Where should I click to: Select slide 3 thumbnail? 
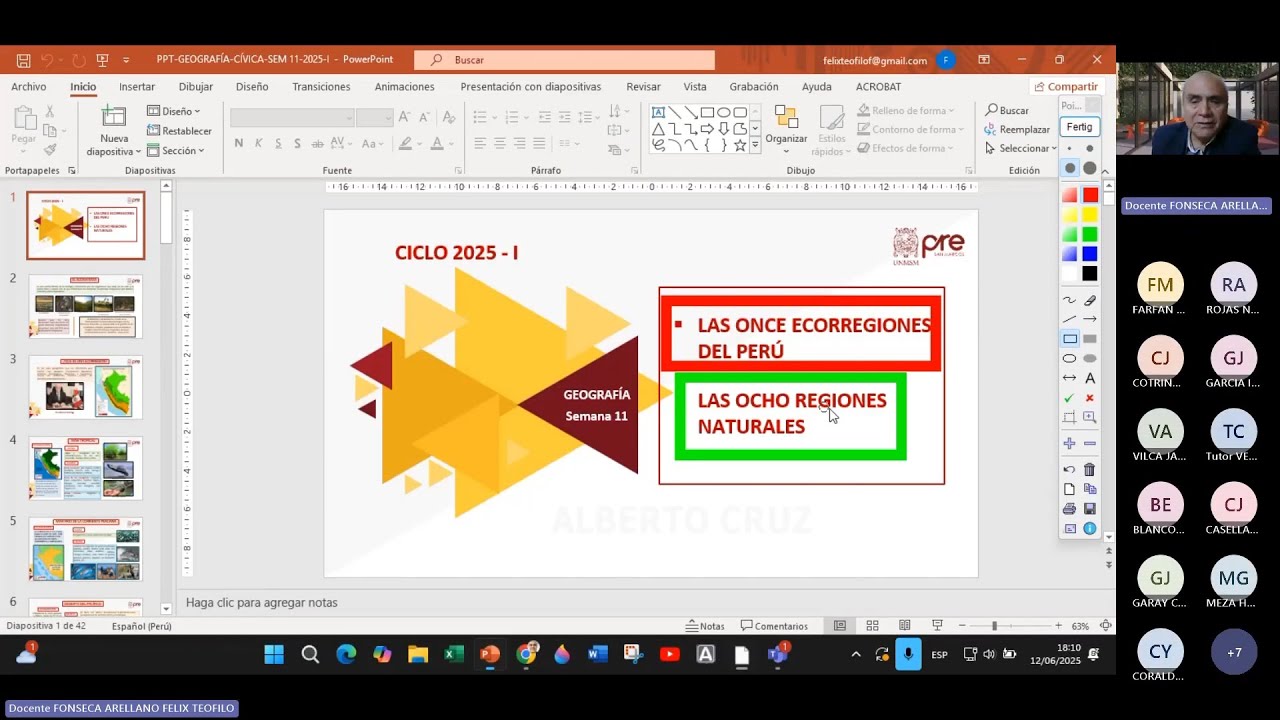(x=85, y=387)
